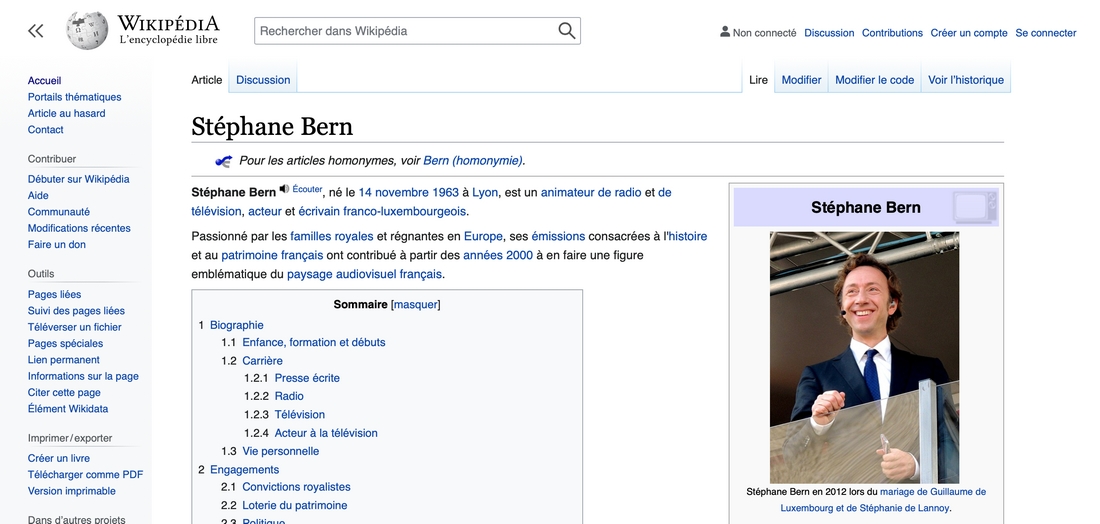Open Élément Wikidata
Screen dimensions: 1100x524
[x=68, y=409]
